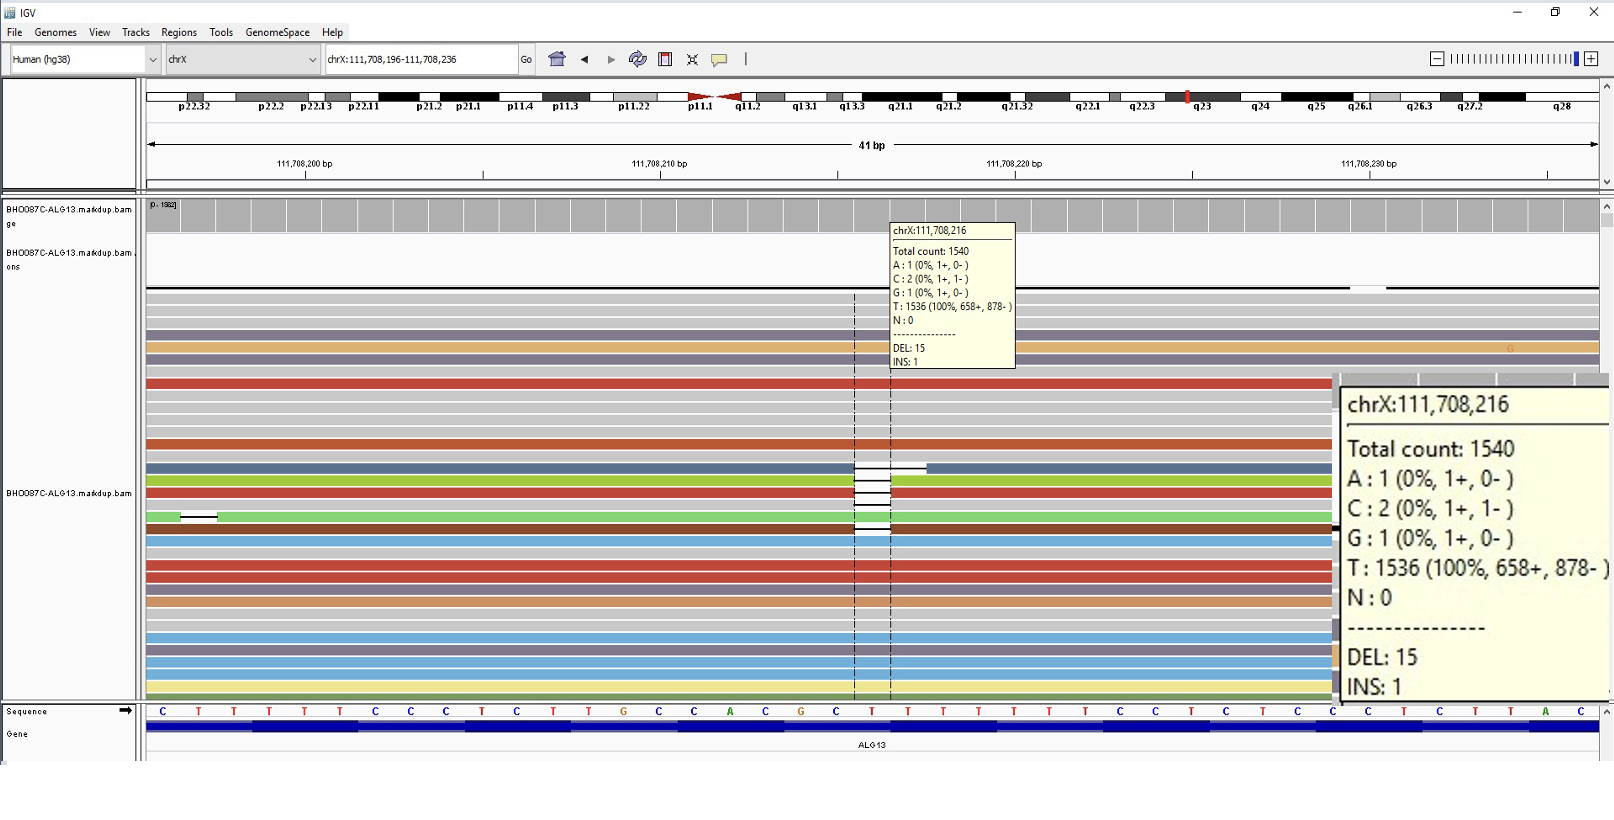Open the GenomeSpace menu
Image resolution: width=1614 pixels, height=820 pixels.
(x=277, y=32)
